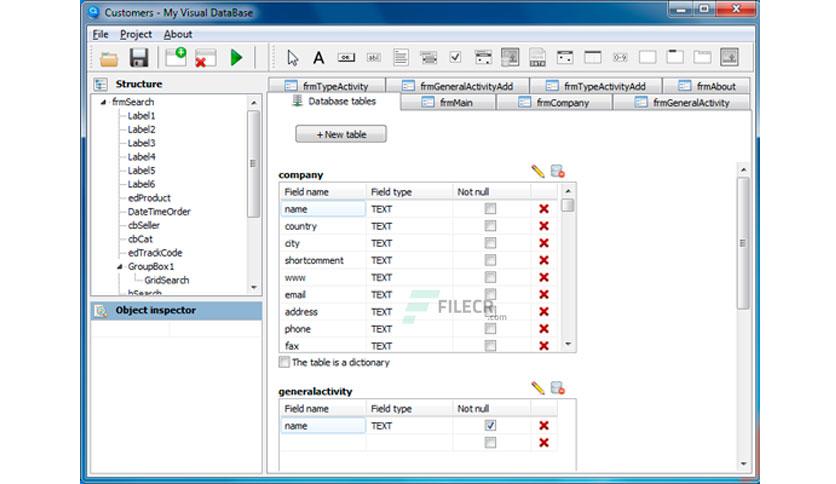This screenshot has width=836, height=484.
Task: Select DateTimeOrder in the Structure tree
Action: click(x=159, y=212)
